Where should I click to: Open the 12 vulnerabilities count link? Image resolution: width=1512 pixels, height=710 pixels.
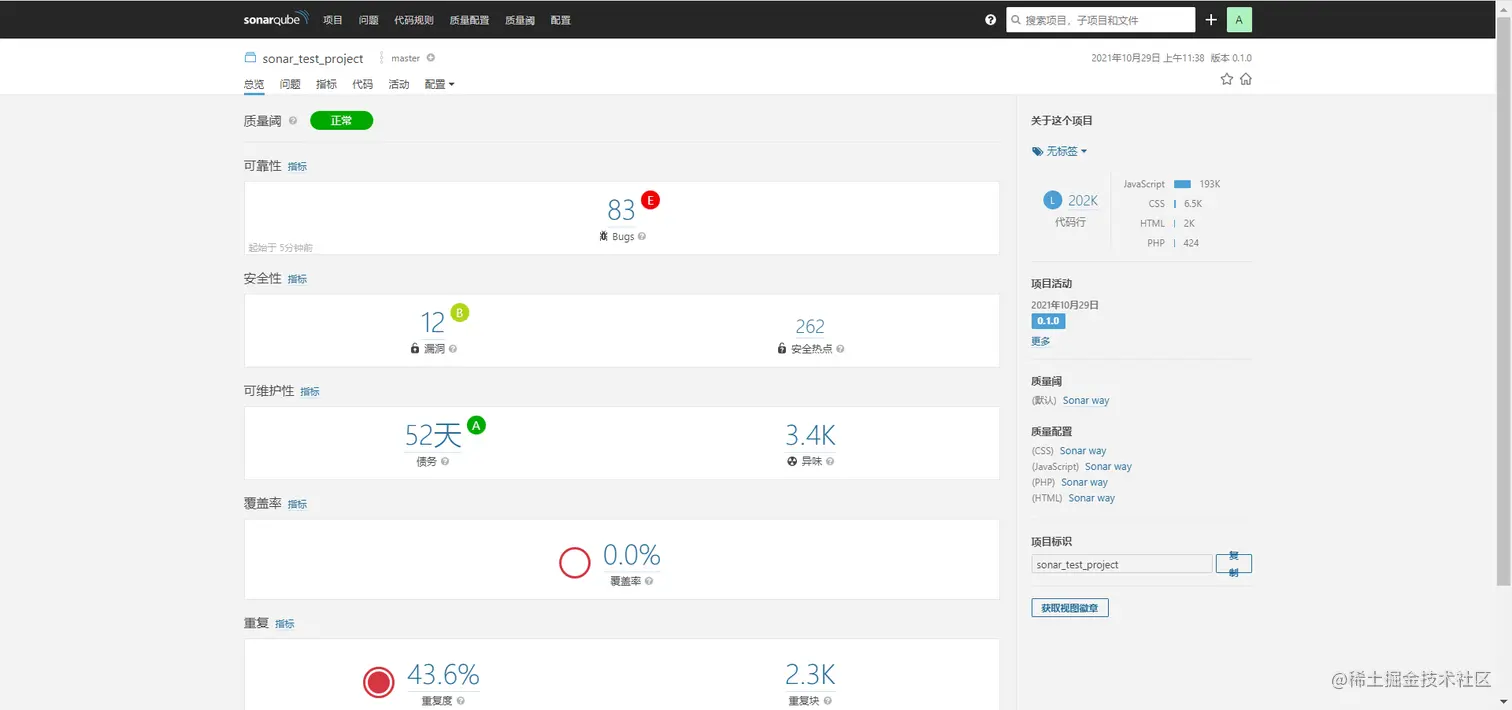point(432,322)
